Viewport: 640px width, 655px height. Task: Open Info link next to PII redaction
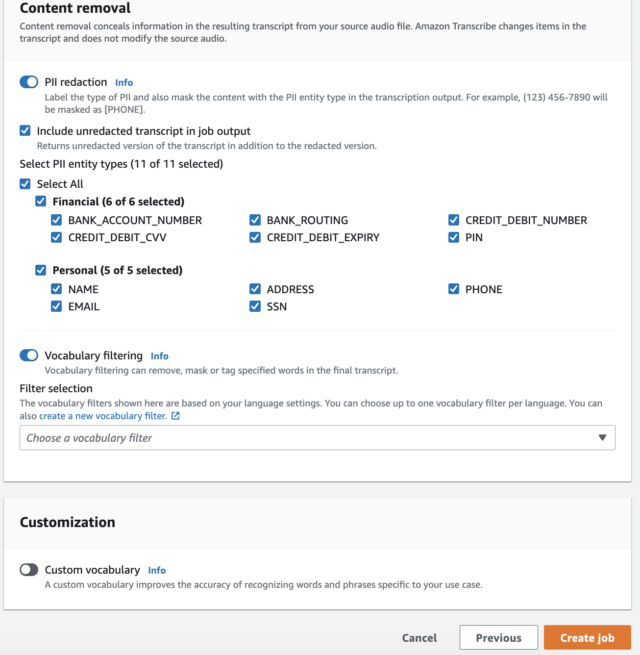pyautogui.click(x=124, y=82)
